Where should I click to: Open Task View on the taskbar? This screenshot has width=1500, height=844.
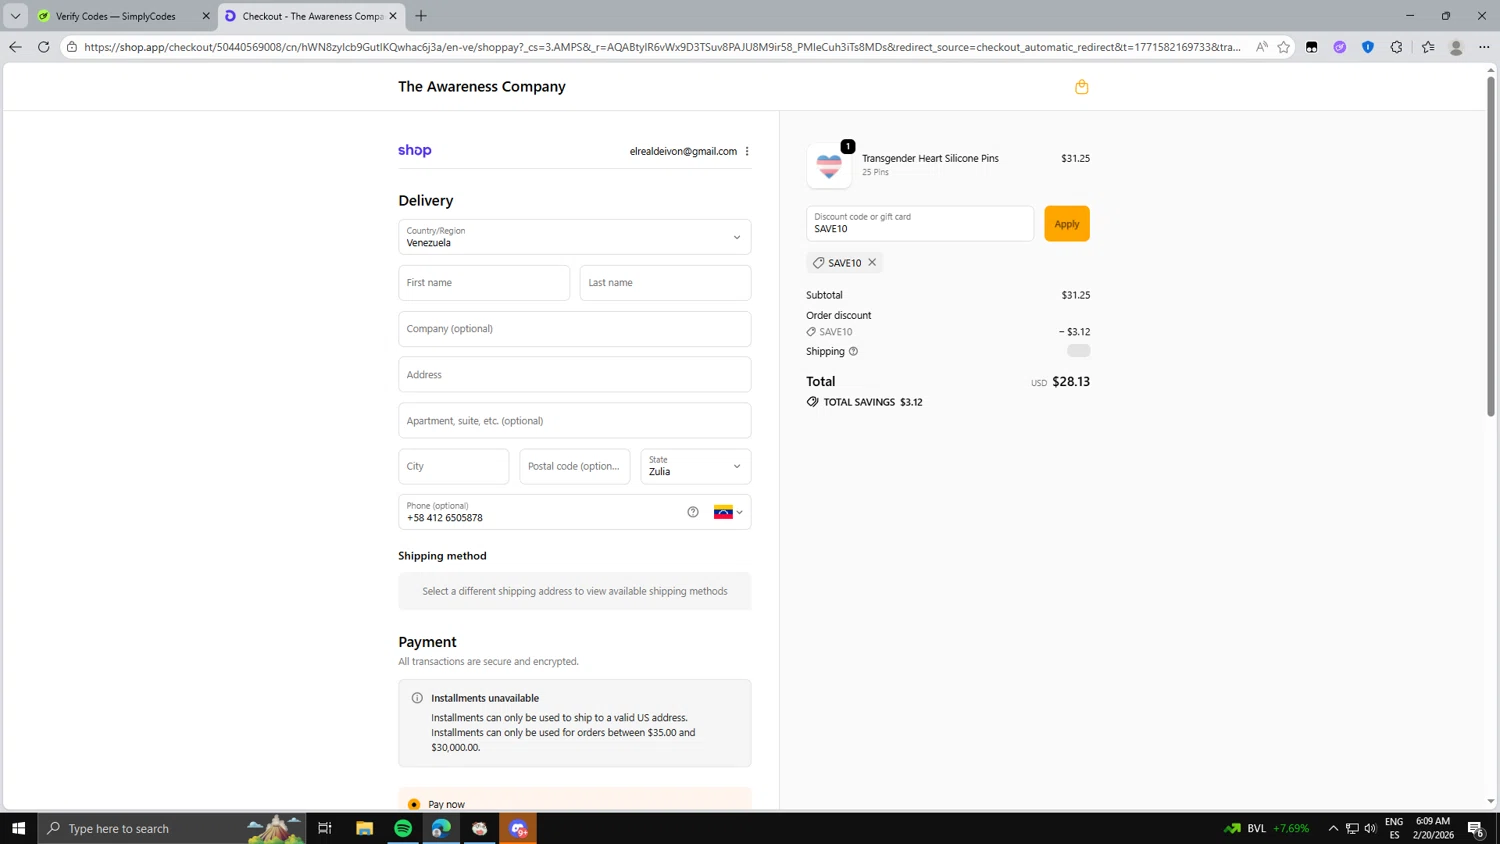tap(325, 828)
